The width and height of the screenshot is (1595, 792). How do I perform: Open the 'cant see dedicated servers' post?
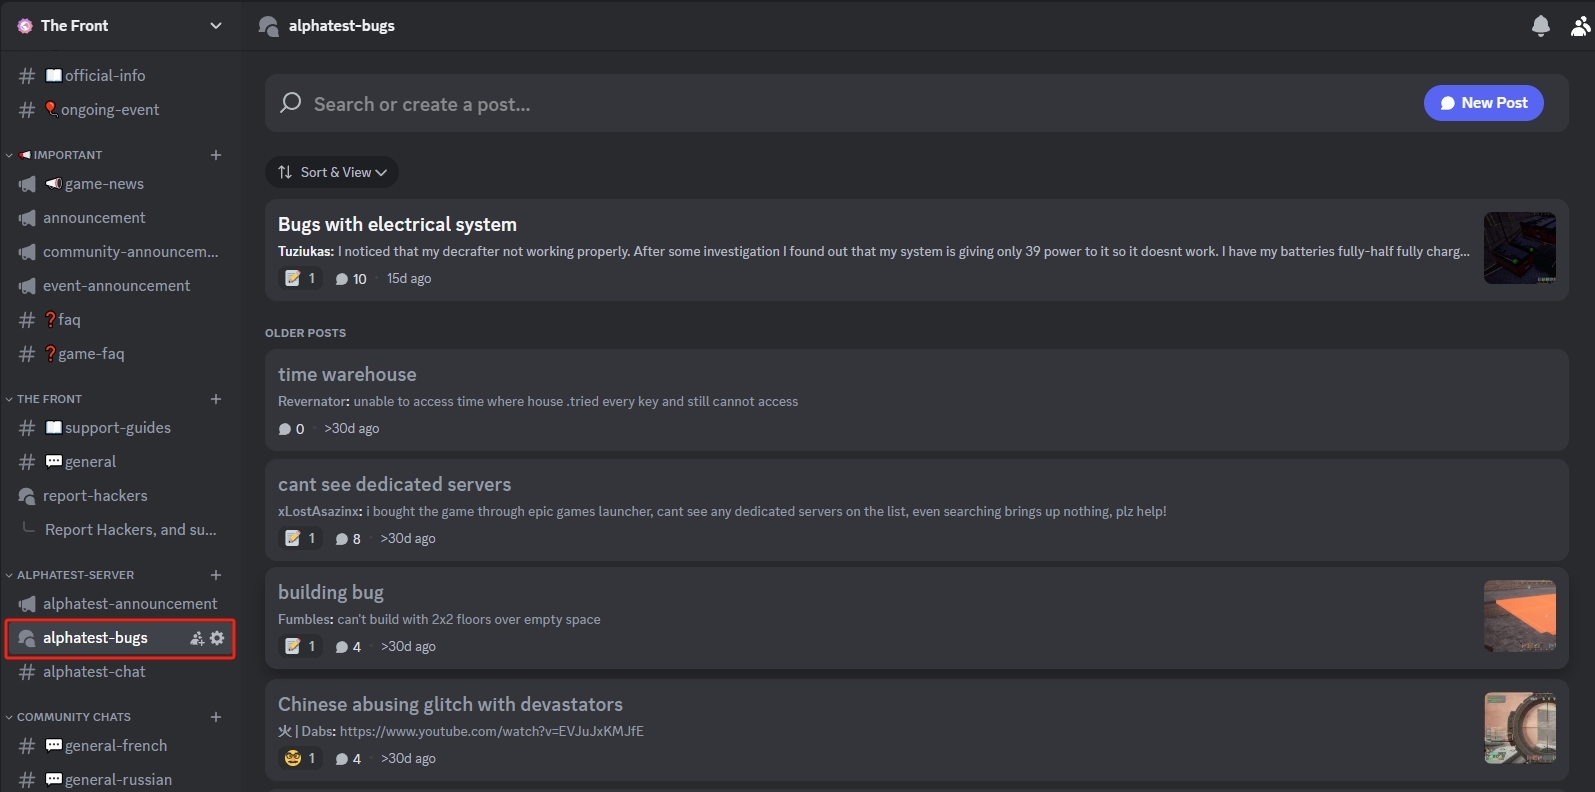pos(394,485)
